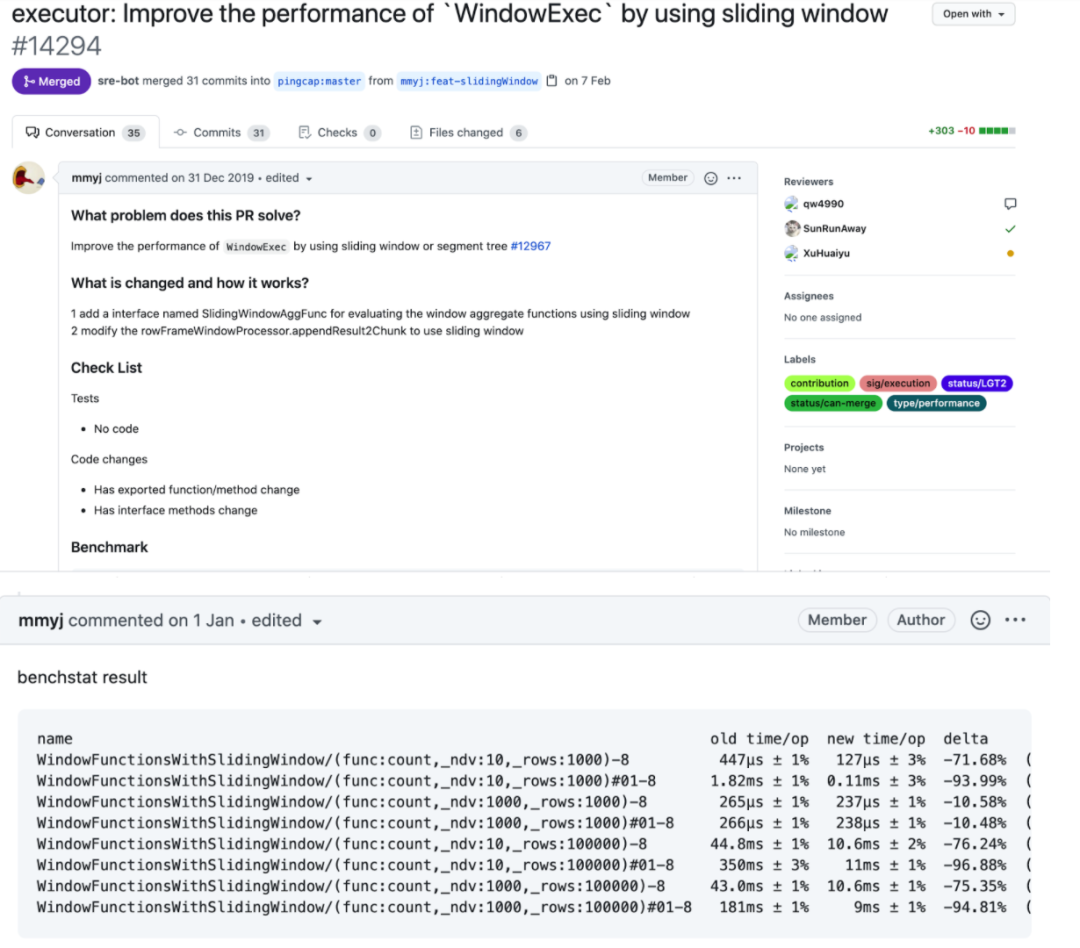Click the status/LGT2 label
Viewport: 1080px width, 948px height.
977,383
